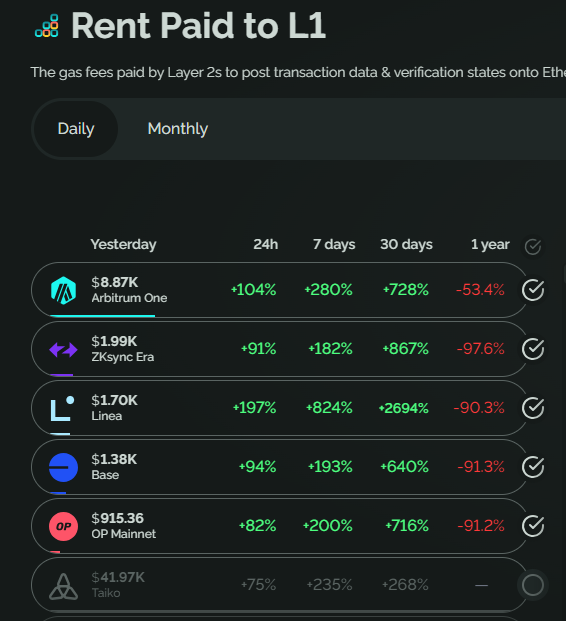Toggle the ZKsync Era row checkmark
The height and width of the screenshot is (621, 566).
click(533, 349)
